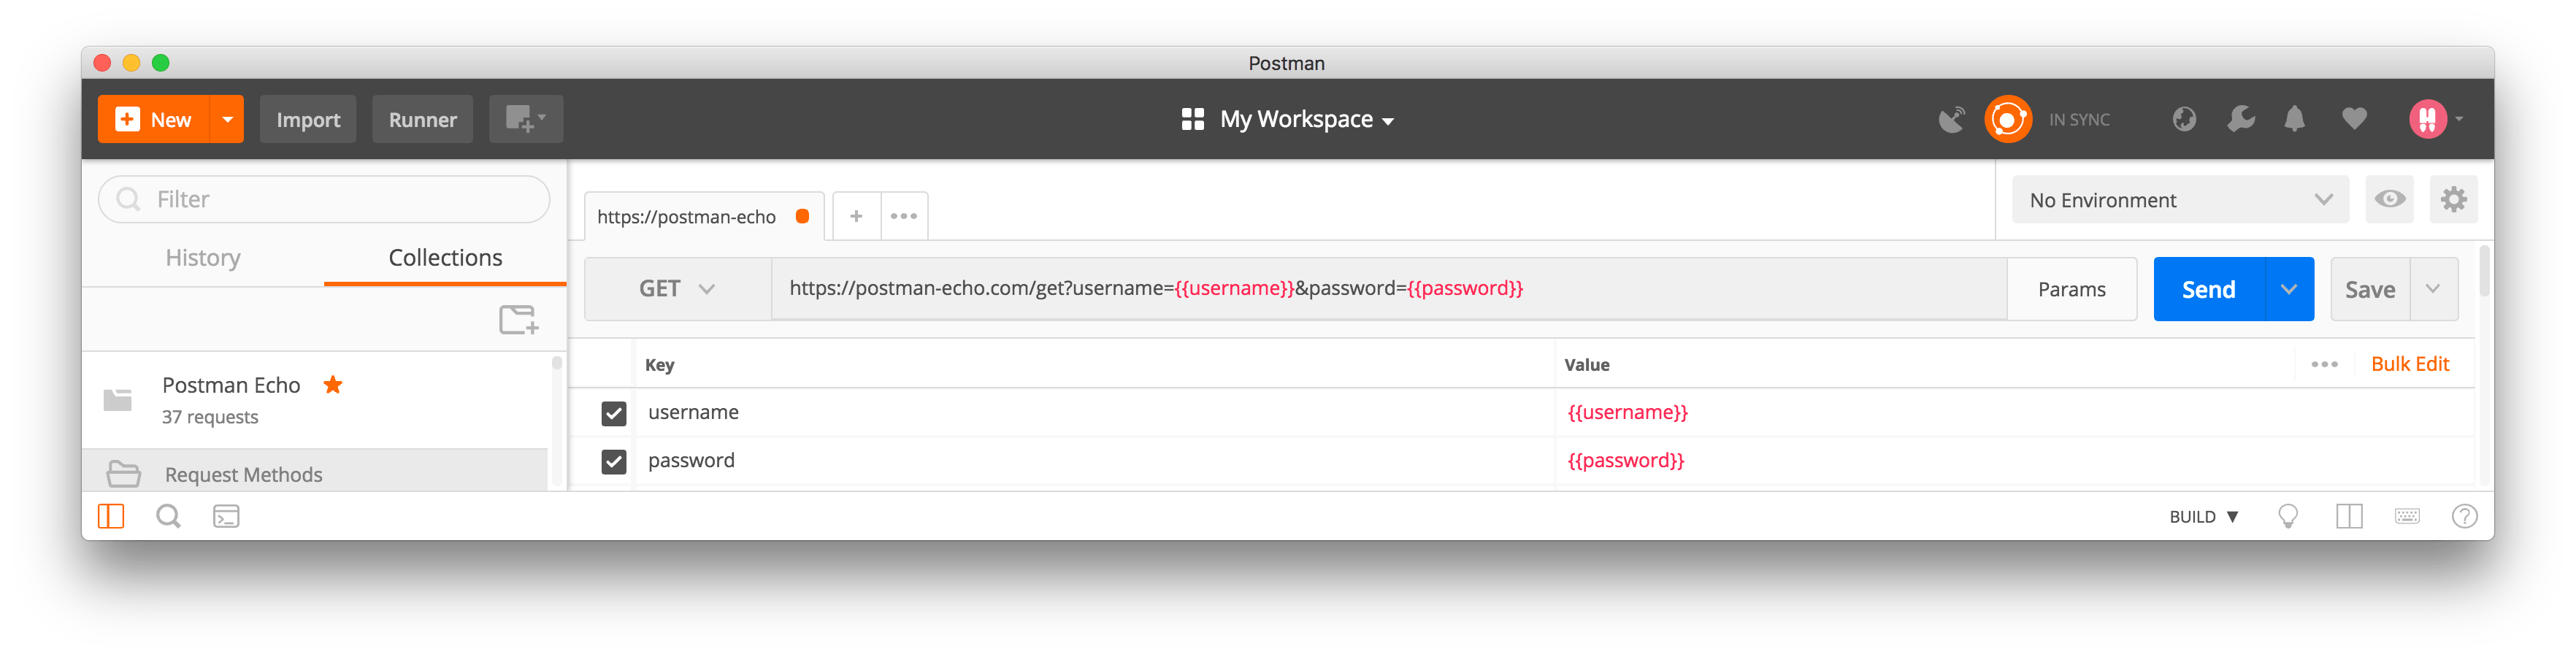Open the interceptor satellite icon
This screenshot has height=657, width=2576.
(x=1951, y=120)
